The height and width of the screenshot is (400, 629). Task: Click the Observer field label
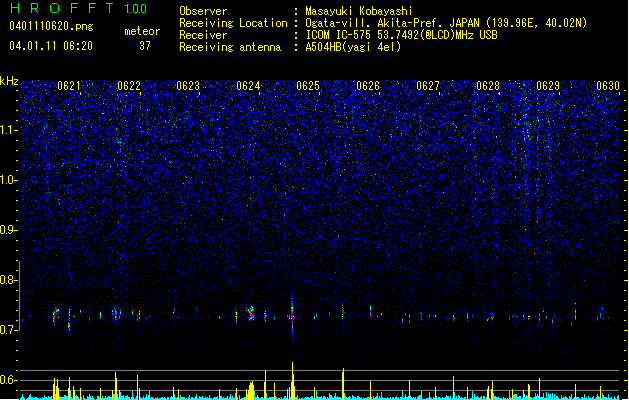(x=203, y=11)
